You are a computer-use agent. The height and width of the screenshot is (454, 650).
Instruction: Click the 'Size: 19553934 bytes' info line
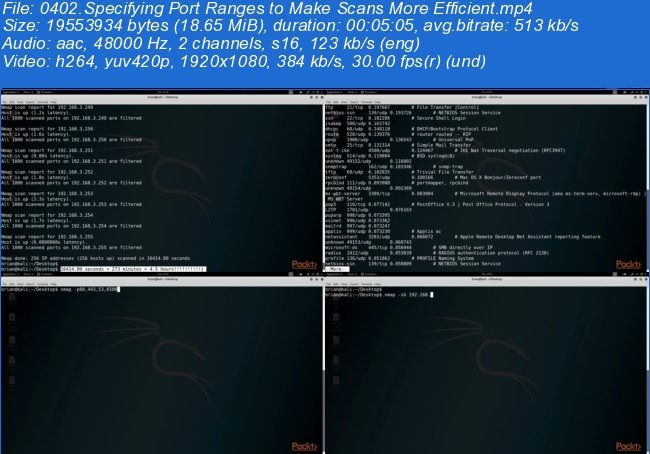pos(290,26)
